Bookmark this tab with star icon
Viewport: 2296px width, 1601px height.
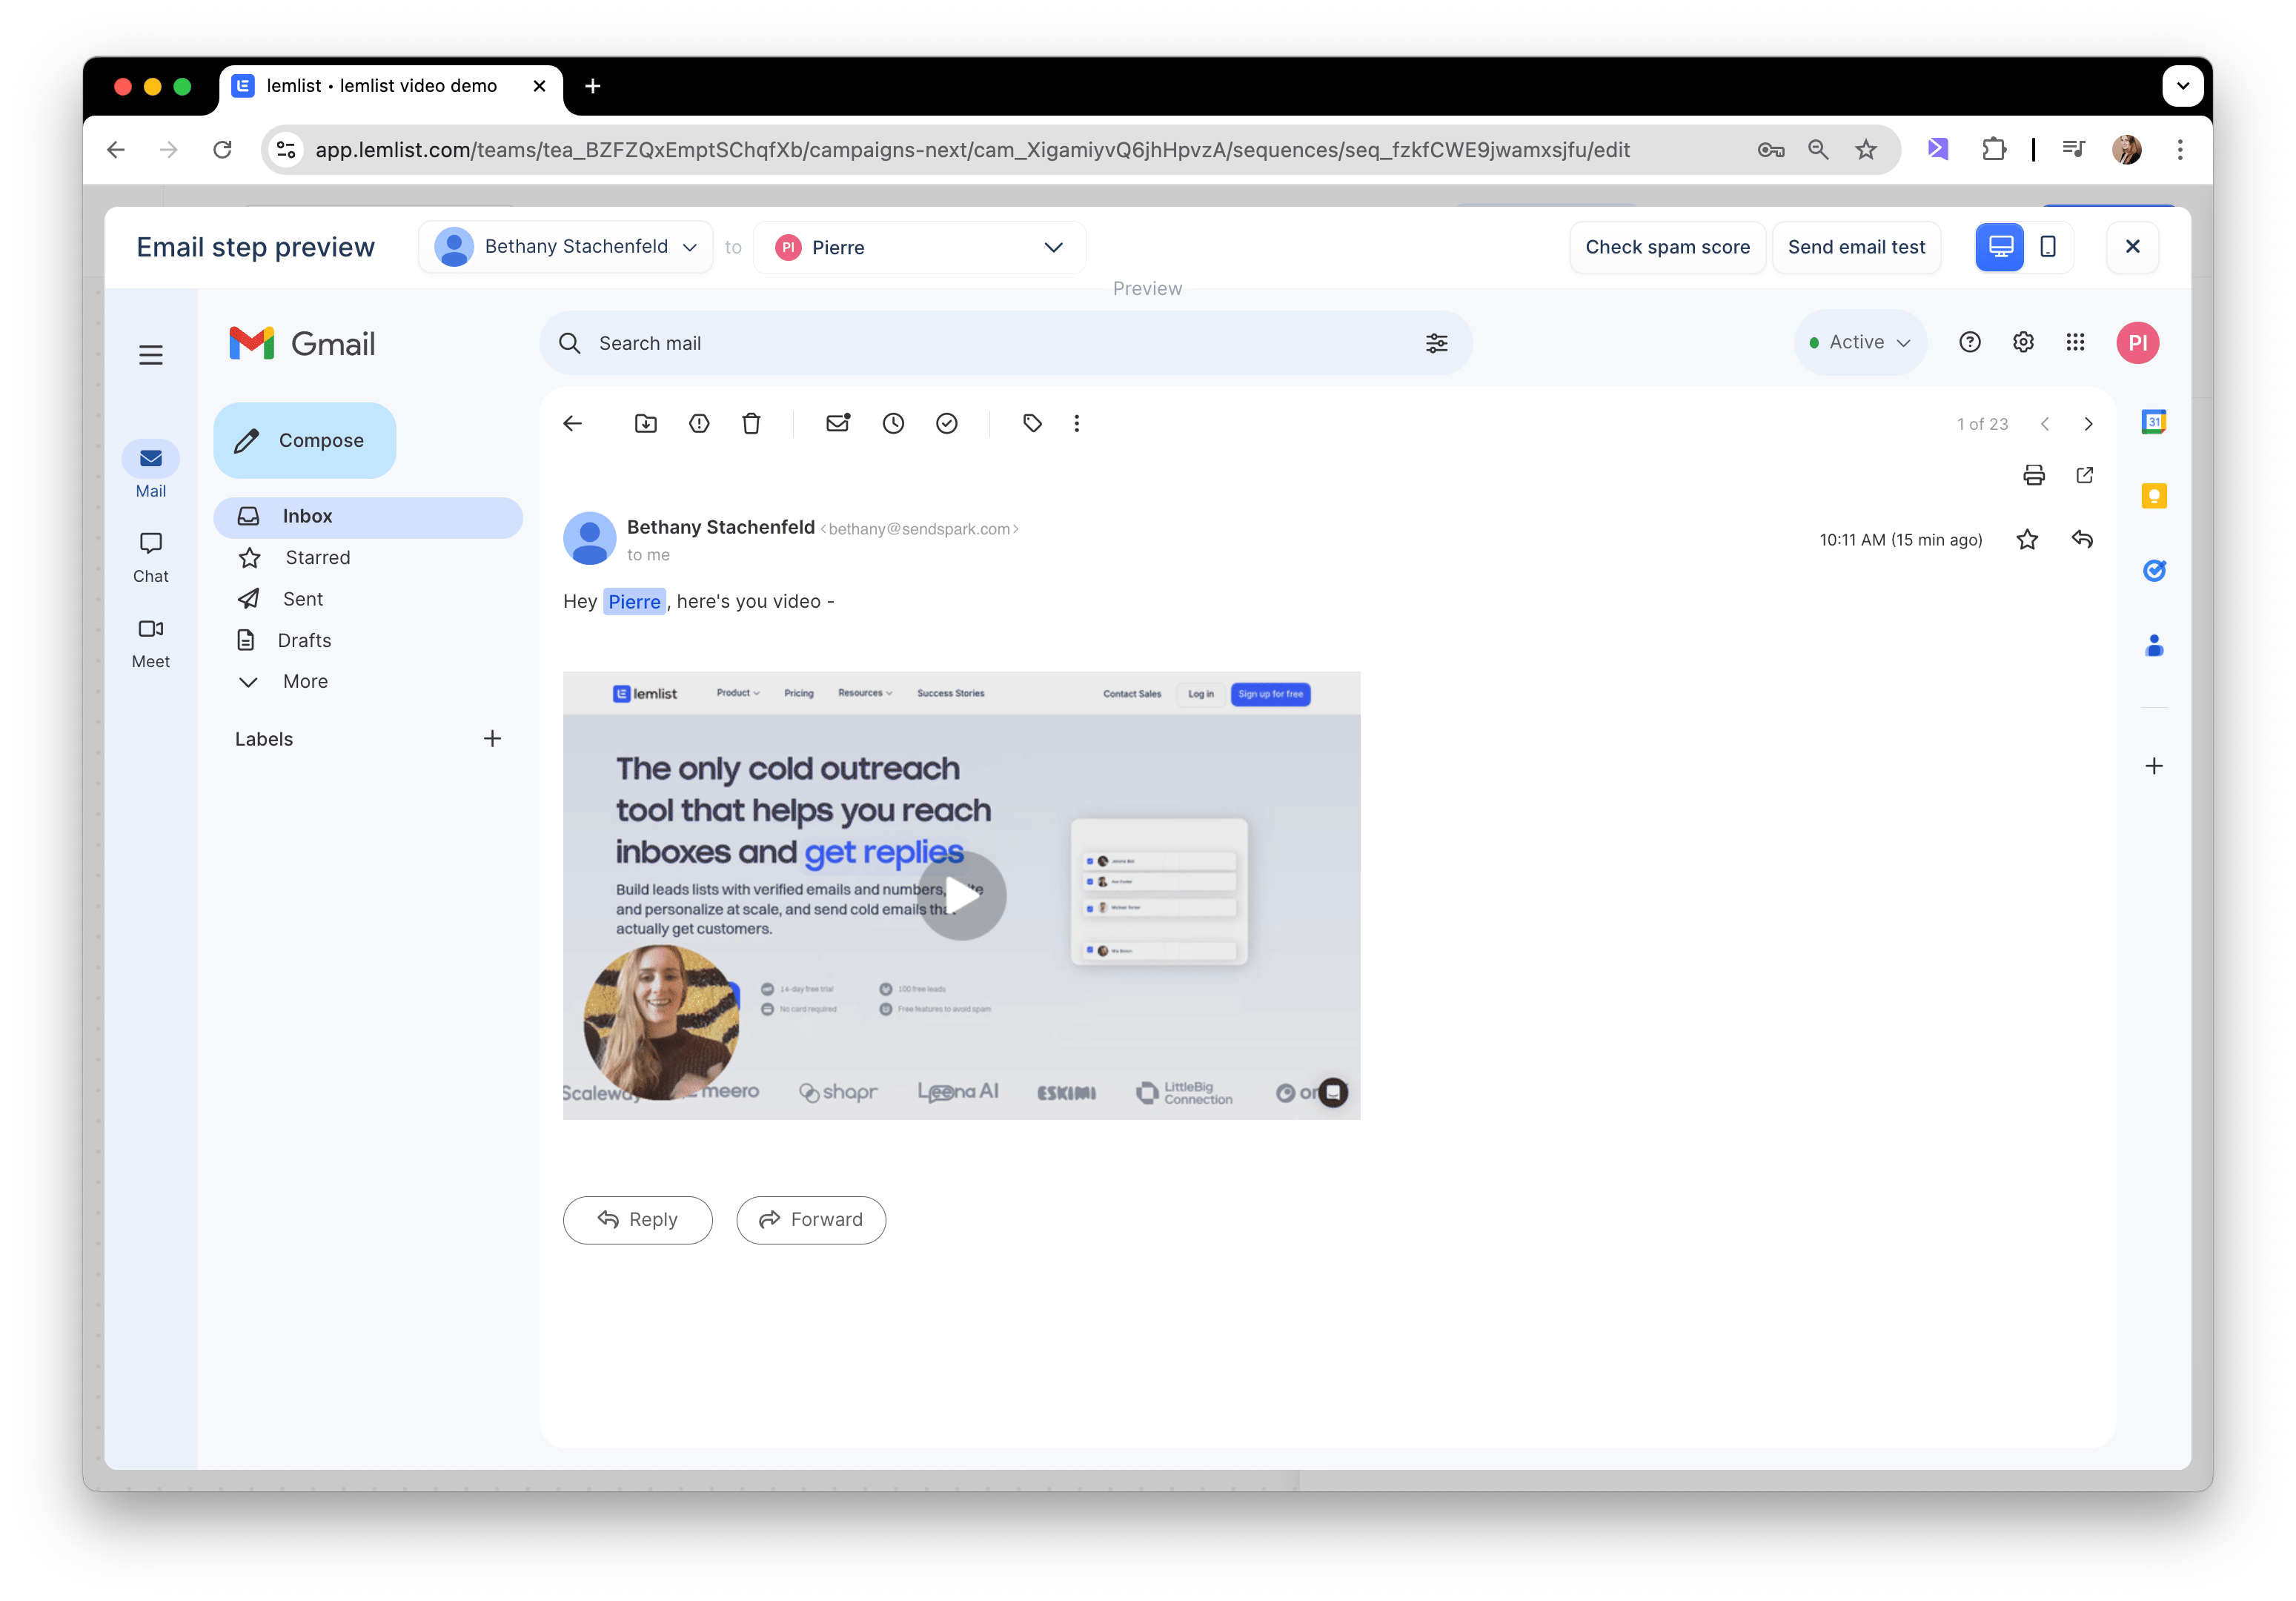click(1866, 150)
